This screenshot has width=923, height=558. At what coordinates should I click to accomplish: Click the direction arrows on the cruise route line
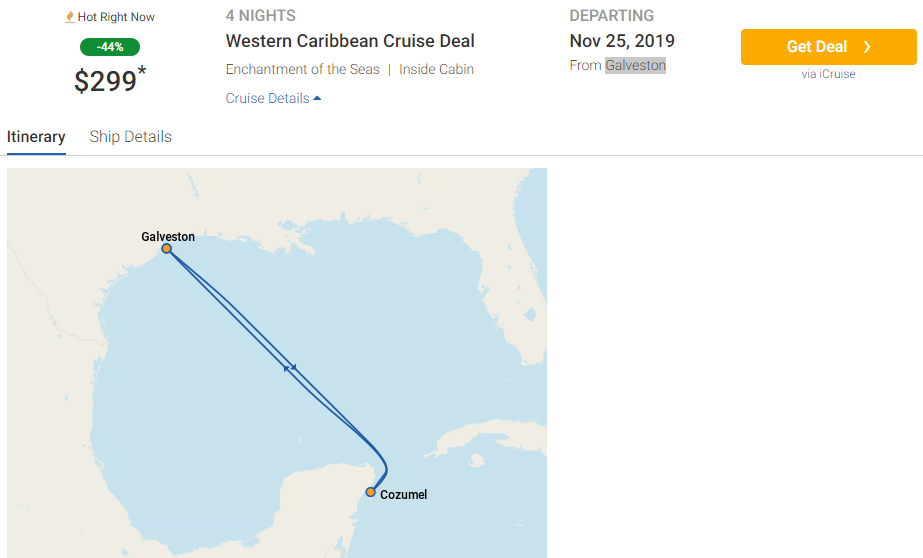tap(290, 369)
